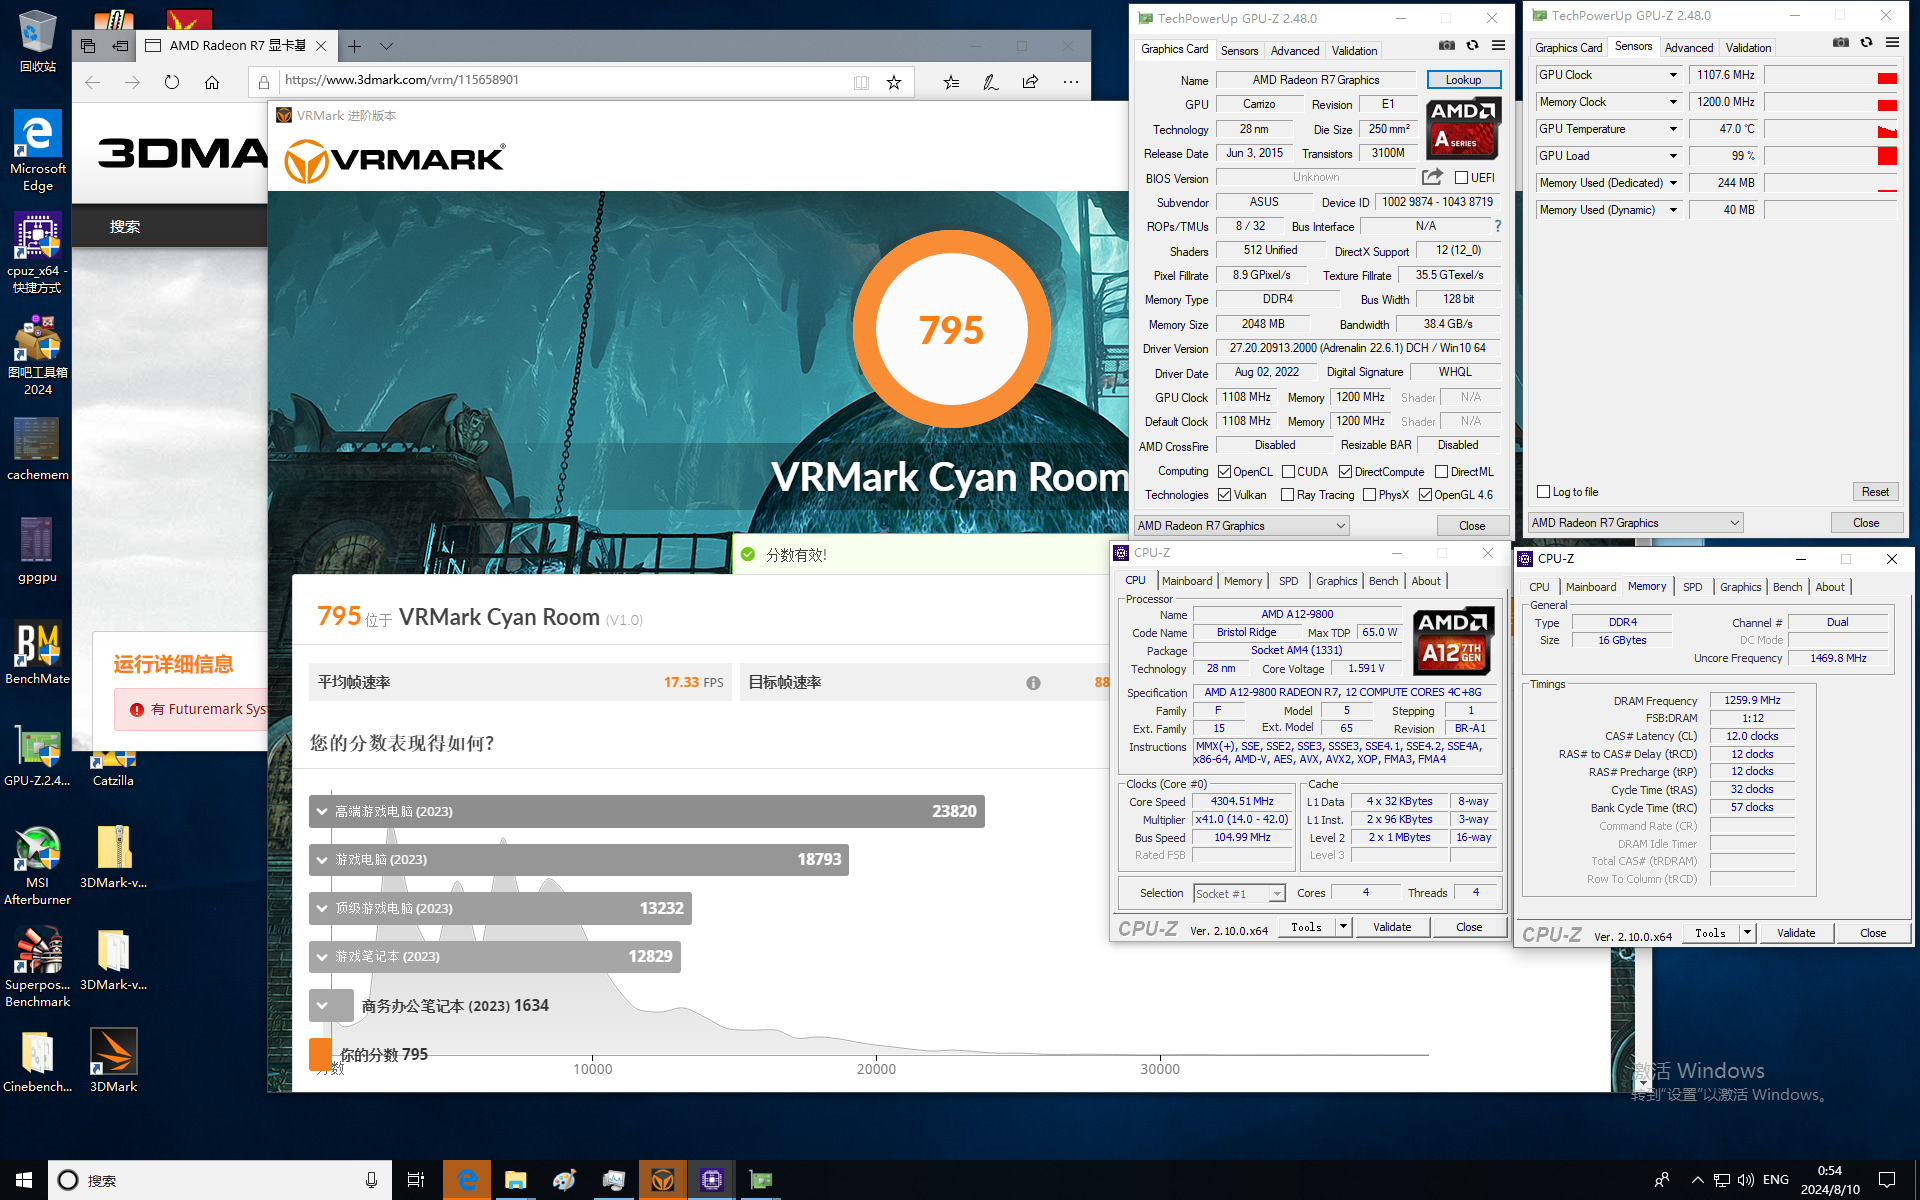Screen dimensions: 1920x1200
Task: Click GPU Temperature graph in Sensors
Action: coord(1830,129)
